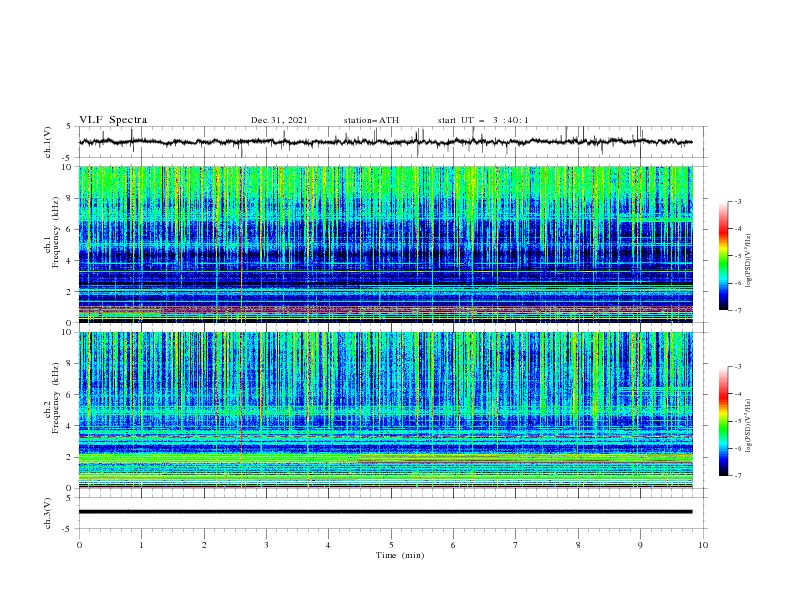This screenshot has height=612, width=792.
Task: Click the '10' kHz tick on ch.1 frequency axis
Action: coord(67,167)
